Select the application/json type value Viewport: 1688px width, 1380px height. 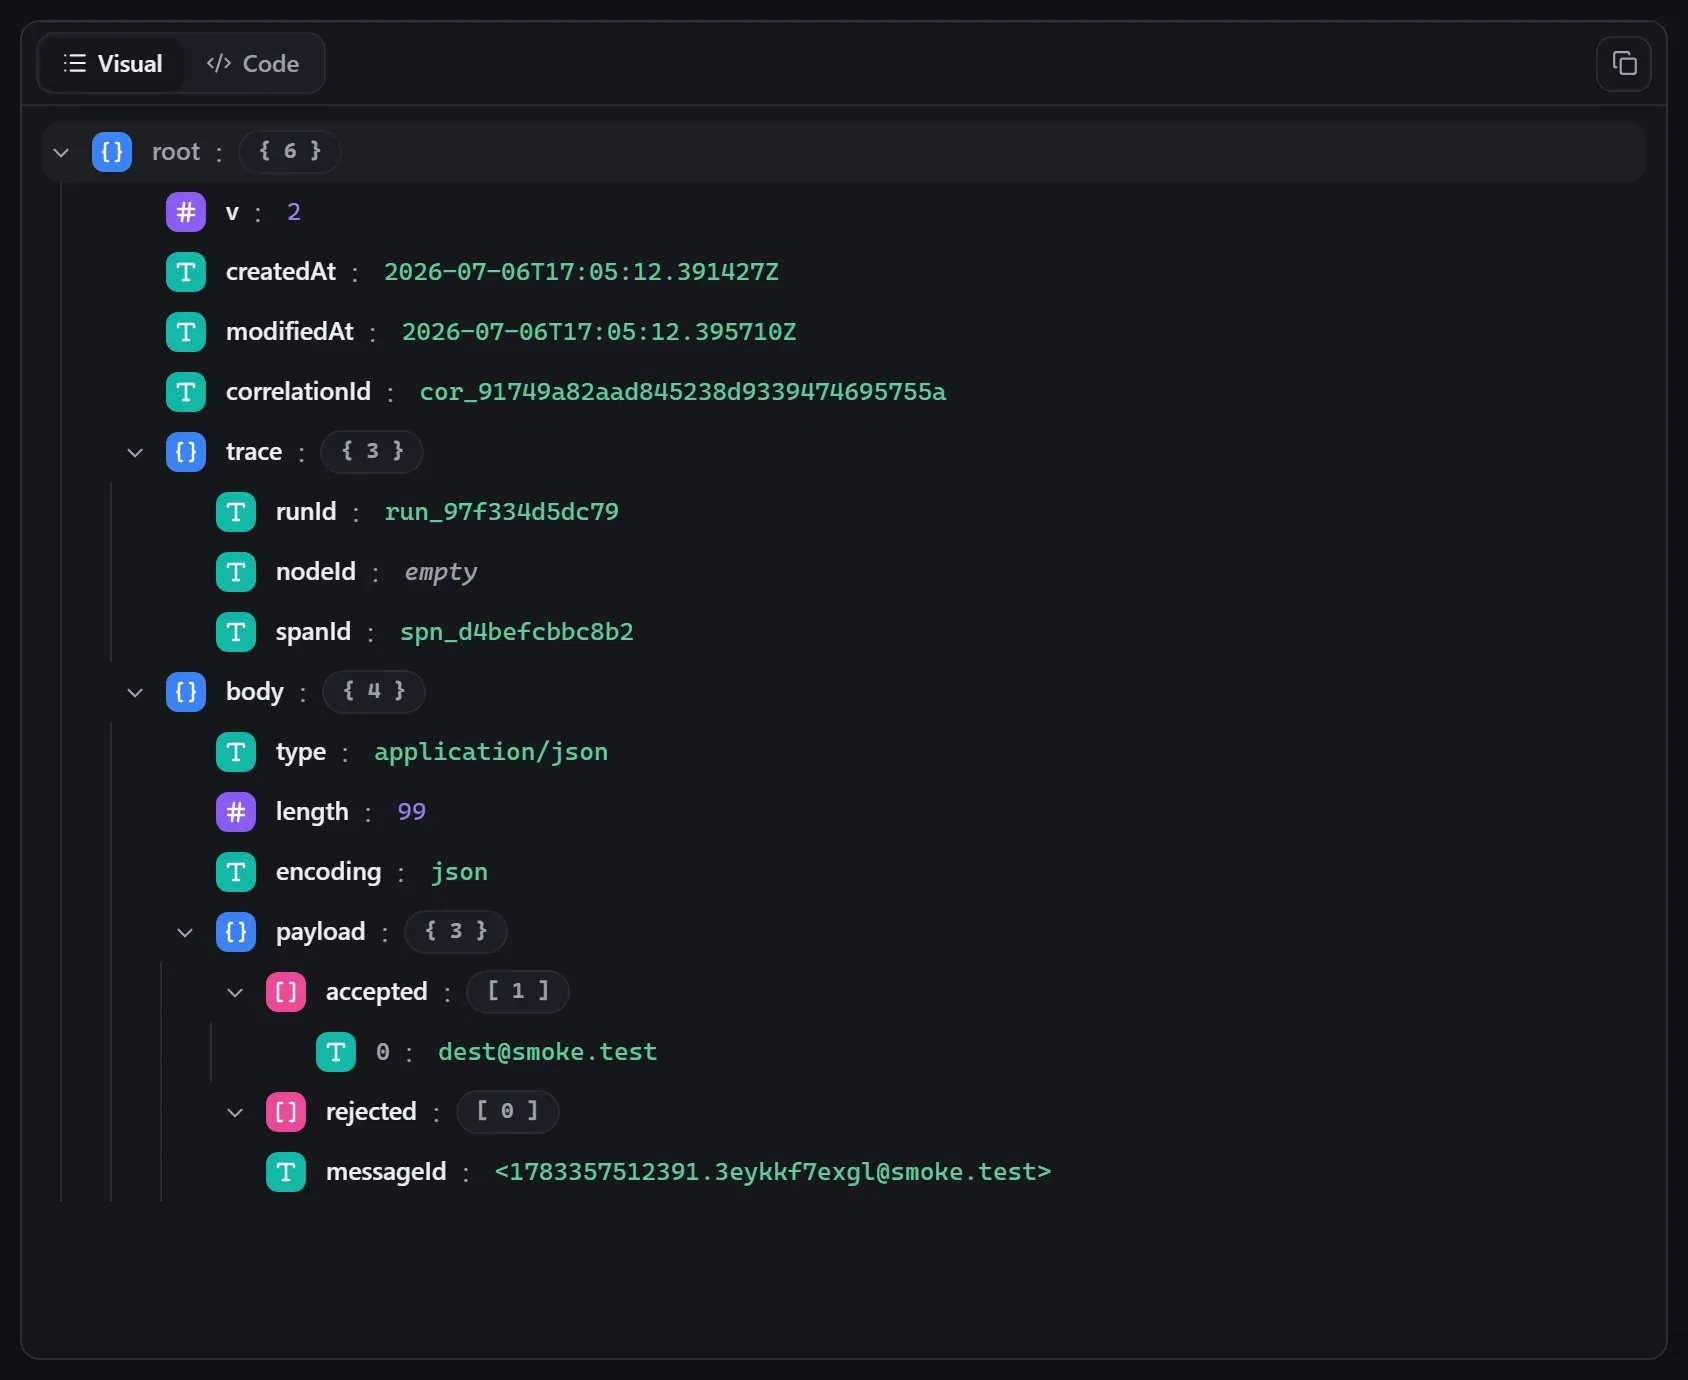[x=491, y=752]
